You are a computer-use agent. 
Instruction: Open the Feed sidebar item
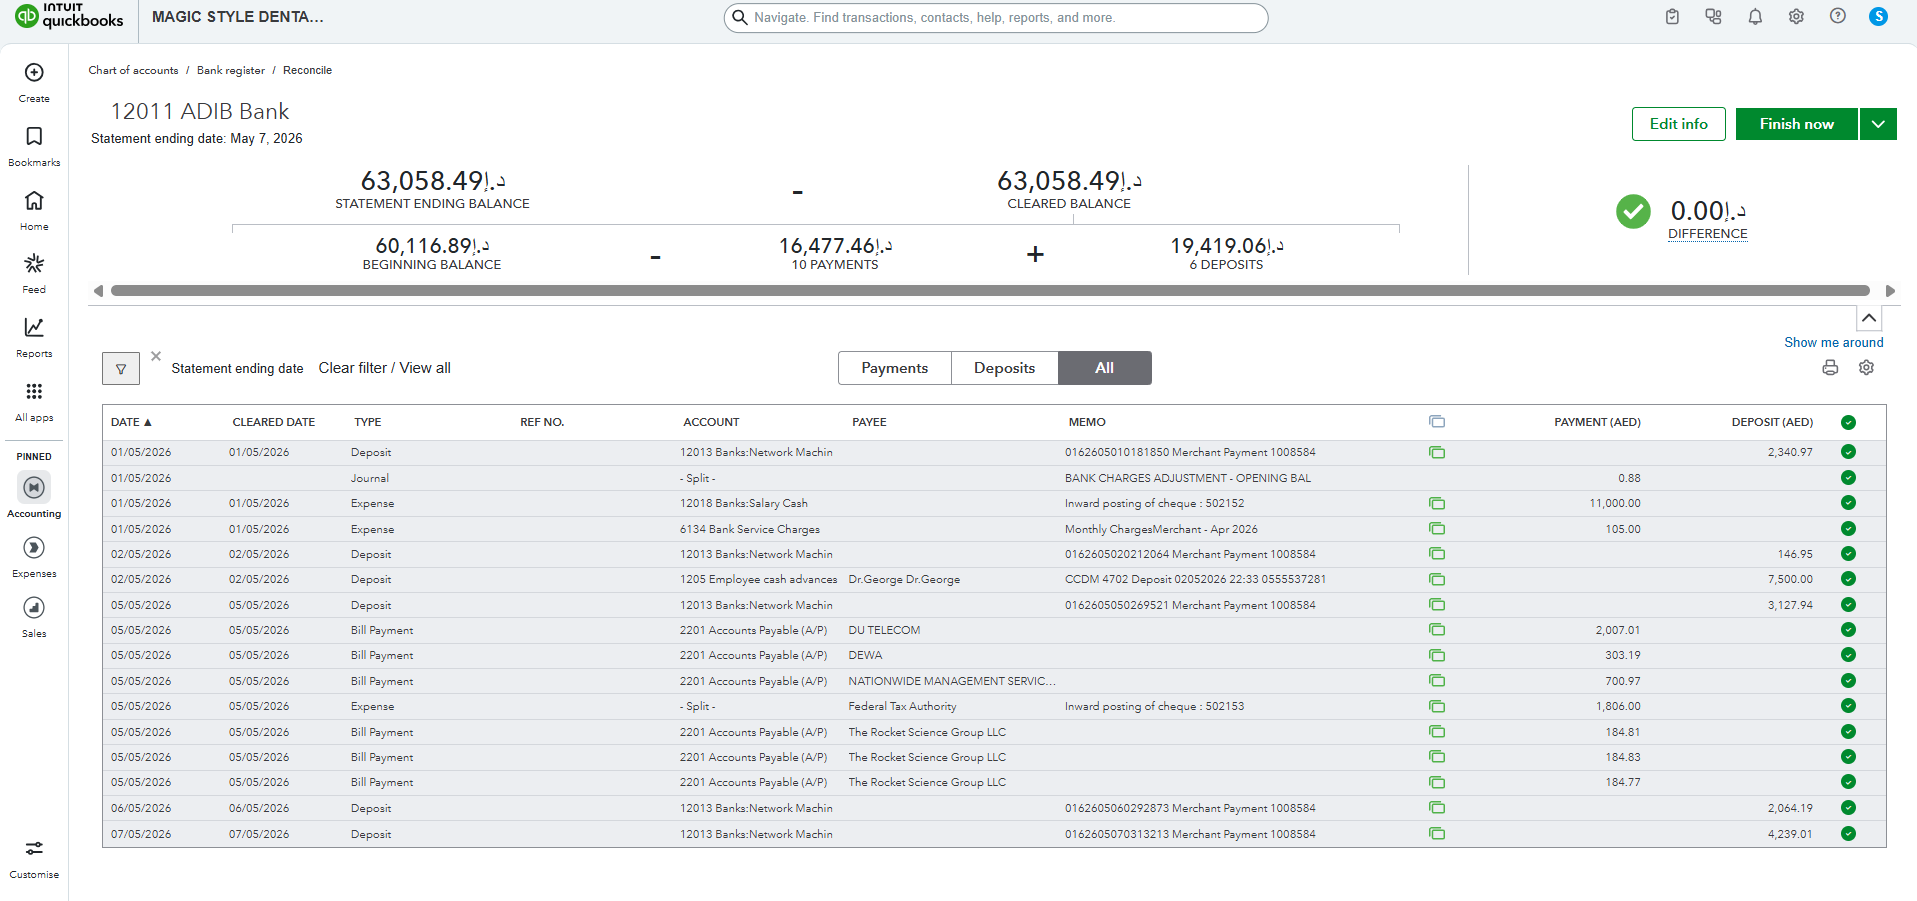[x=34, y=273]
